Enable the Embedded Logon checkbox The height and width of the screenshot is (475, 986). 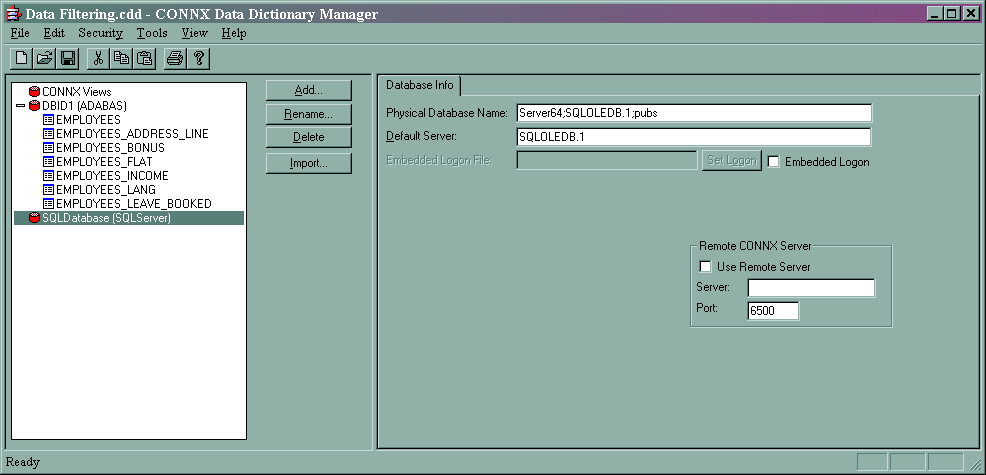[773, 162]
